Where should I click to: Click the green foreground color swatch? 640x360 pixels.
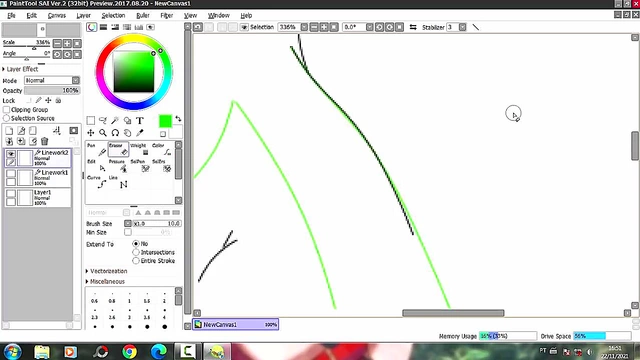(x=165, y=121)
